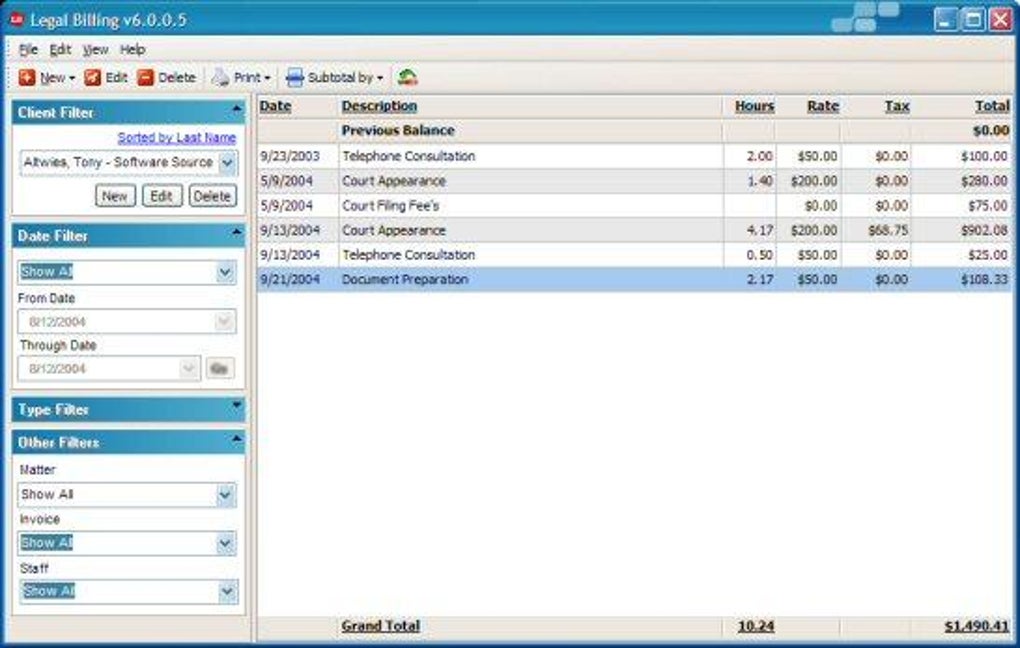Open the New dropdown arrow in toolbar
This screenshot has width=1020, height=648.
[x=72, y=78]
